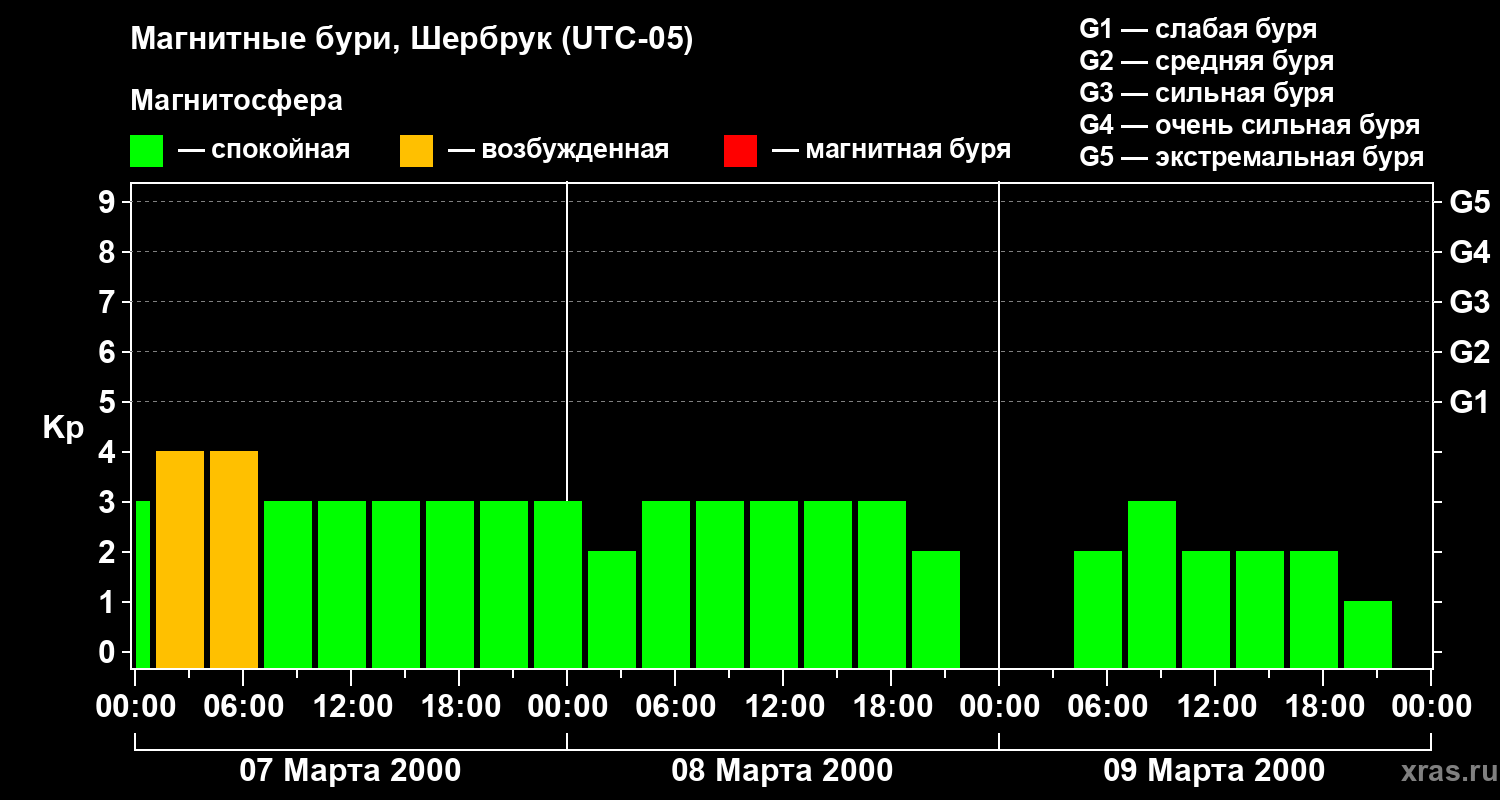Click the Kp axis value '6'

pyautogui.click(x=109, y=352)
